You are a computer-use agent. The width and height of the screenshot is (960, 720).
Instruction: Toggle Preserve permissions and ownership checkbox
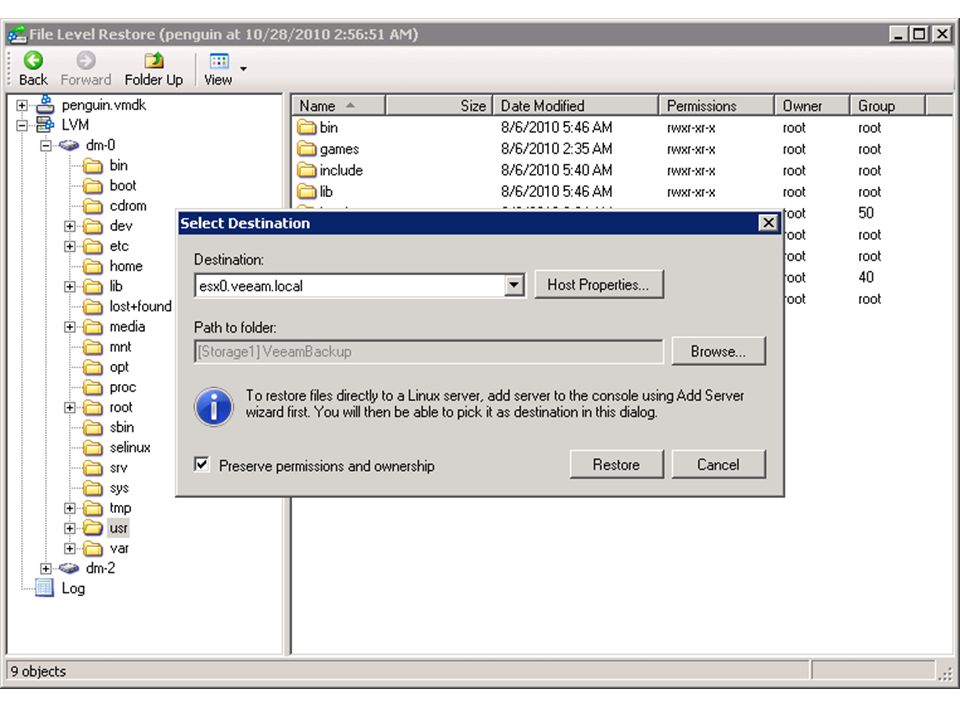point(201,465)
